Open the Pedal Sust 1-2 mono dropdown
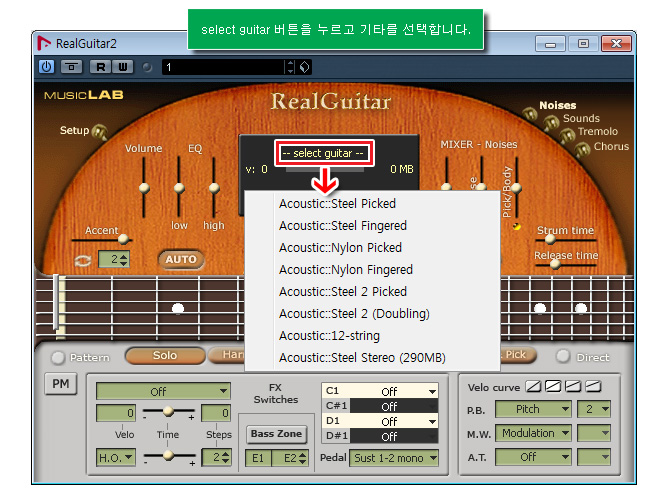The height and width of the screenshot is (489, 670). 394,458
